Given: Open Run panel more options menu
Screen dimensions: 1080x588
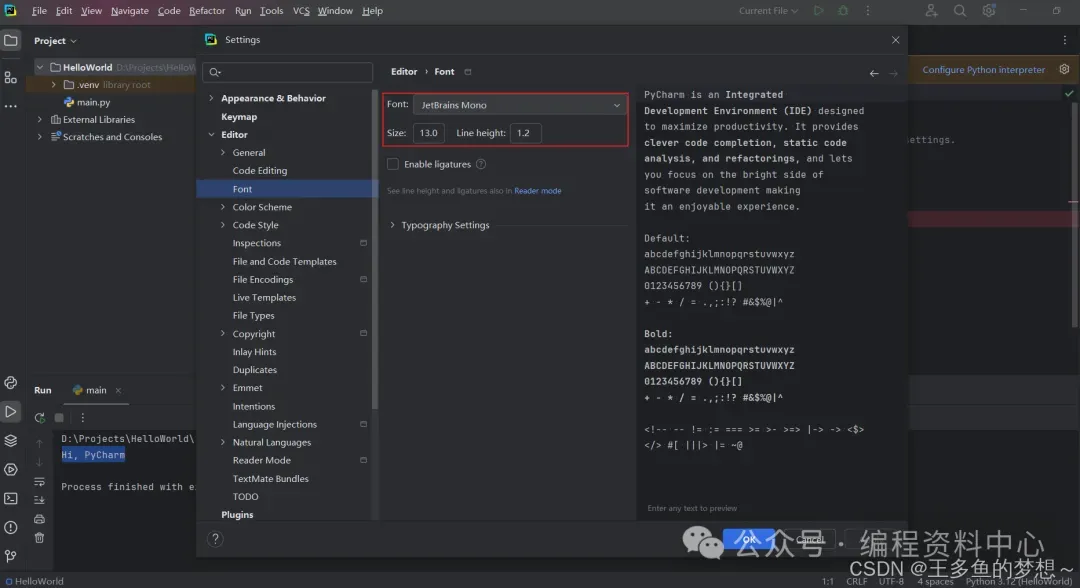Looking at the screenshot, I should click(x=83, y=418).
